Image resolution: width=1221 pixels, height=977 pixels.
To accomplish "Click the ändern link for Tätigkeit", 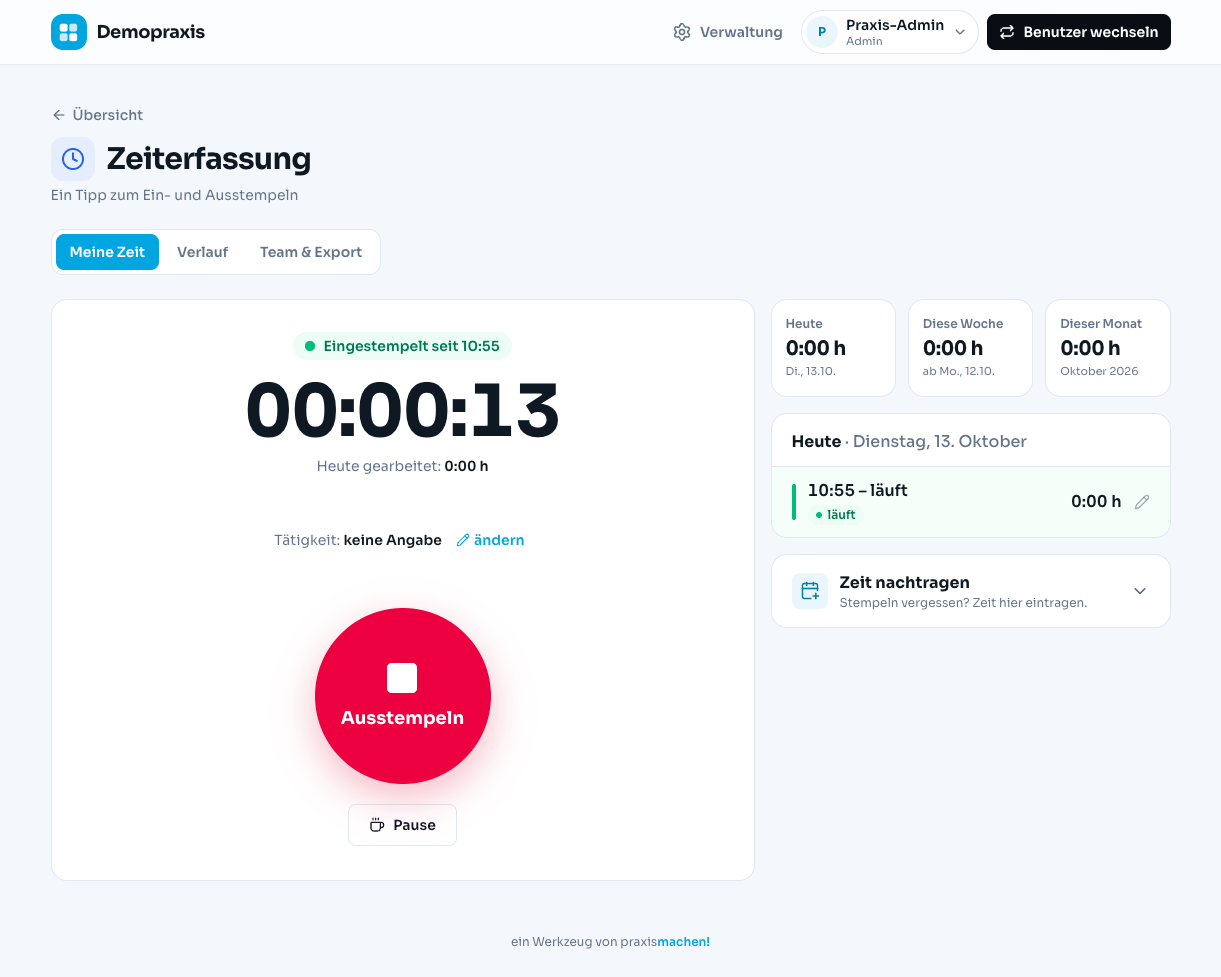I will tap(490, 540).
